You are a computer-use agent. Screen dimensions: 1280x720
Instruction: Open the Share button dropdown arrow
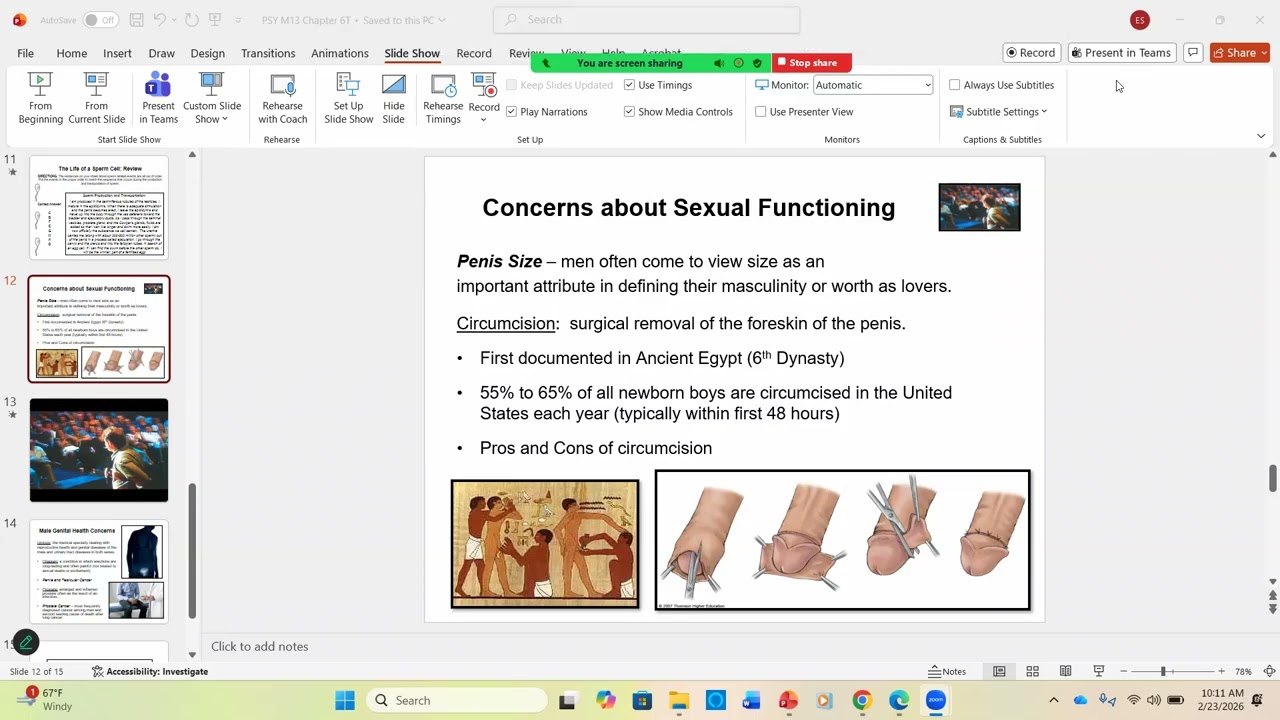point(1264,53)
